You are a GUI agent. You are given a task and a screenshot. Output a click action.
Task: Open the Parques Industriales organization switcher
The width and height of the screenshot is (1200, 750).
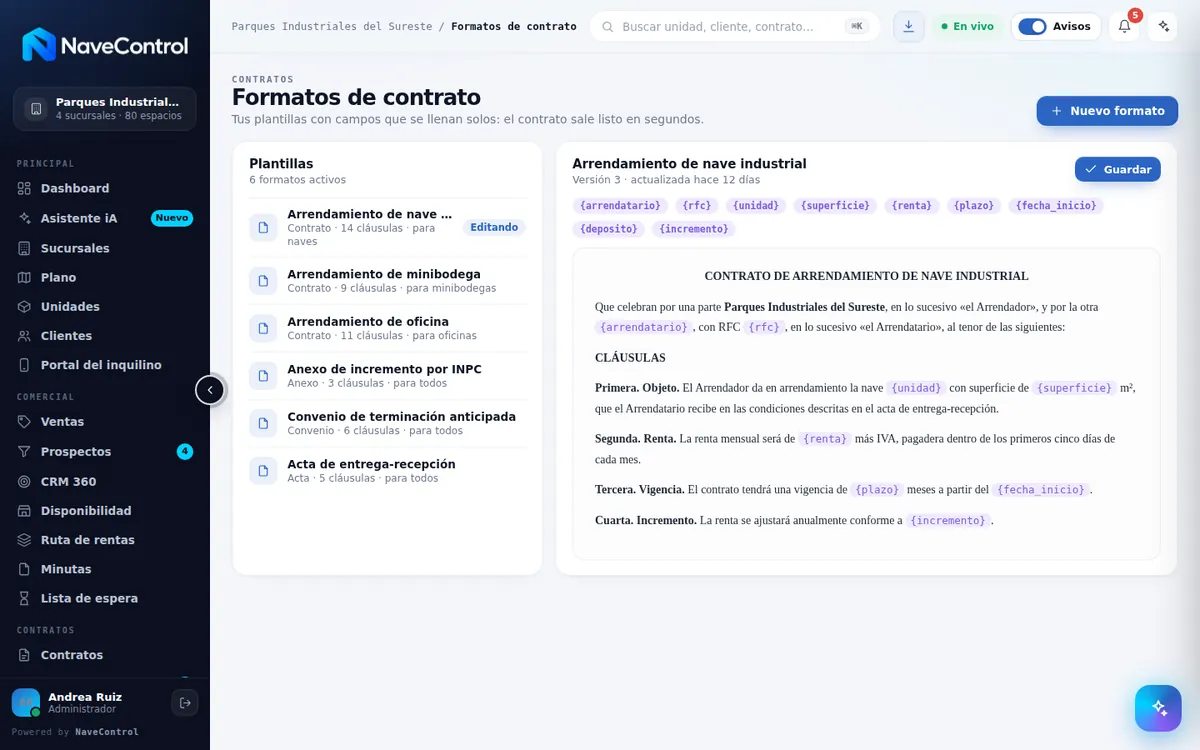[105, 109]
